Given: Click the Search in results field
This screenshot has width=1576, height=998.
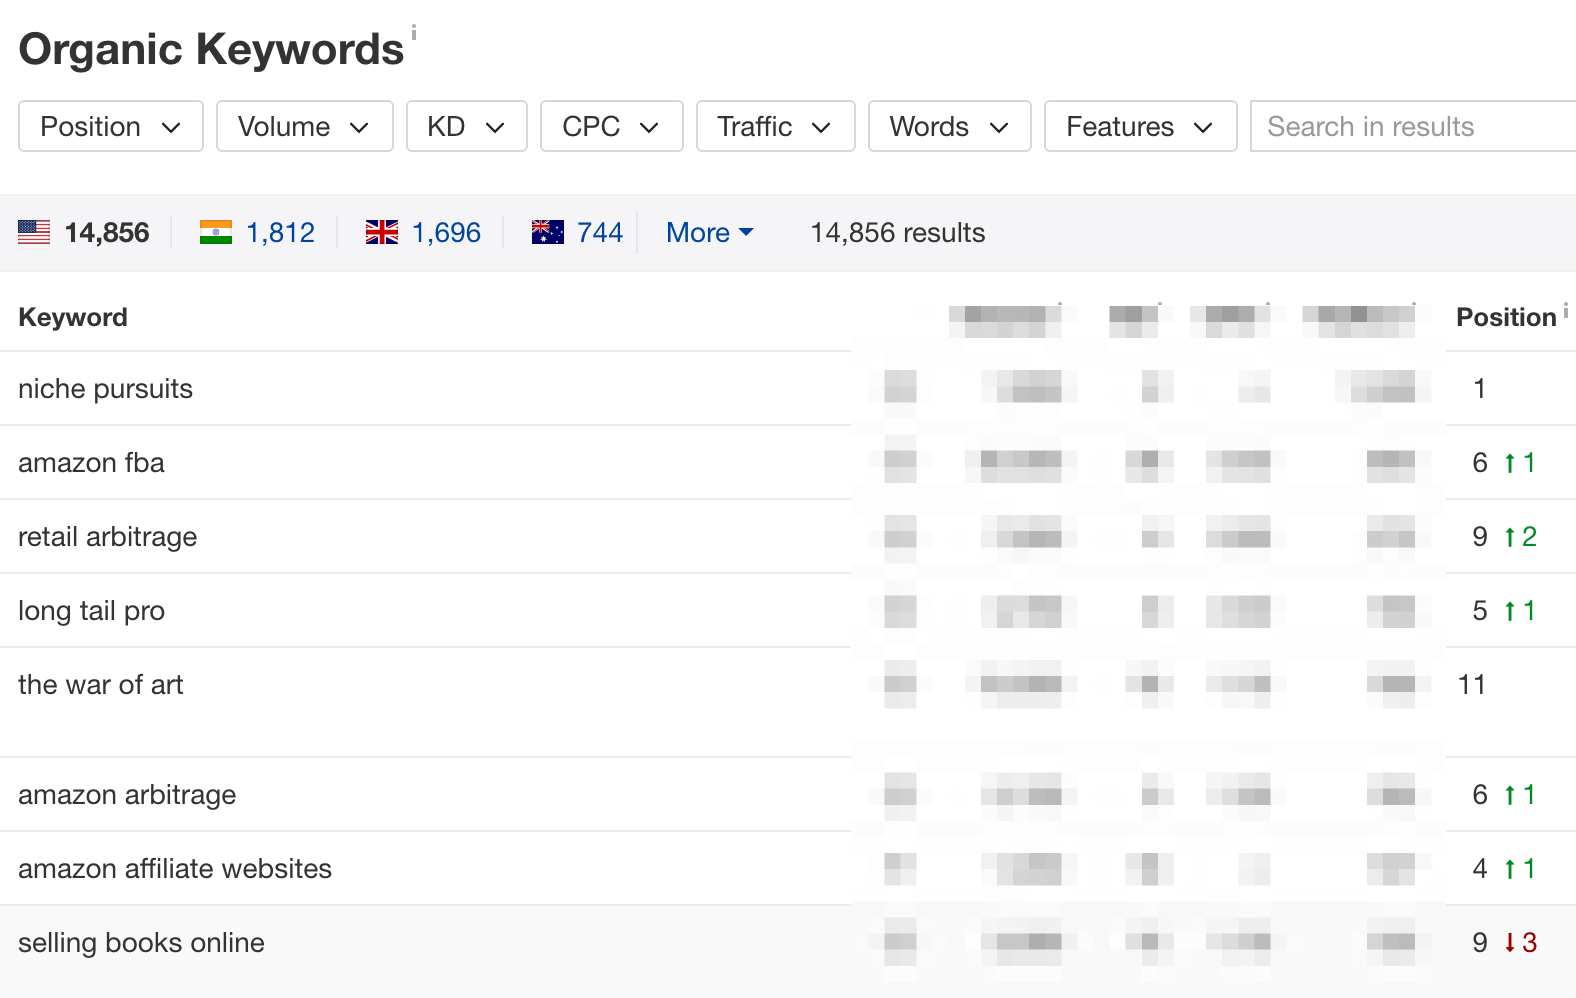Looking at the screenshot, I should pos(1413,126).
